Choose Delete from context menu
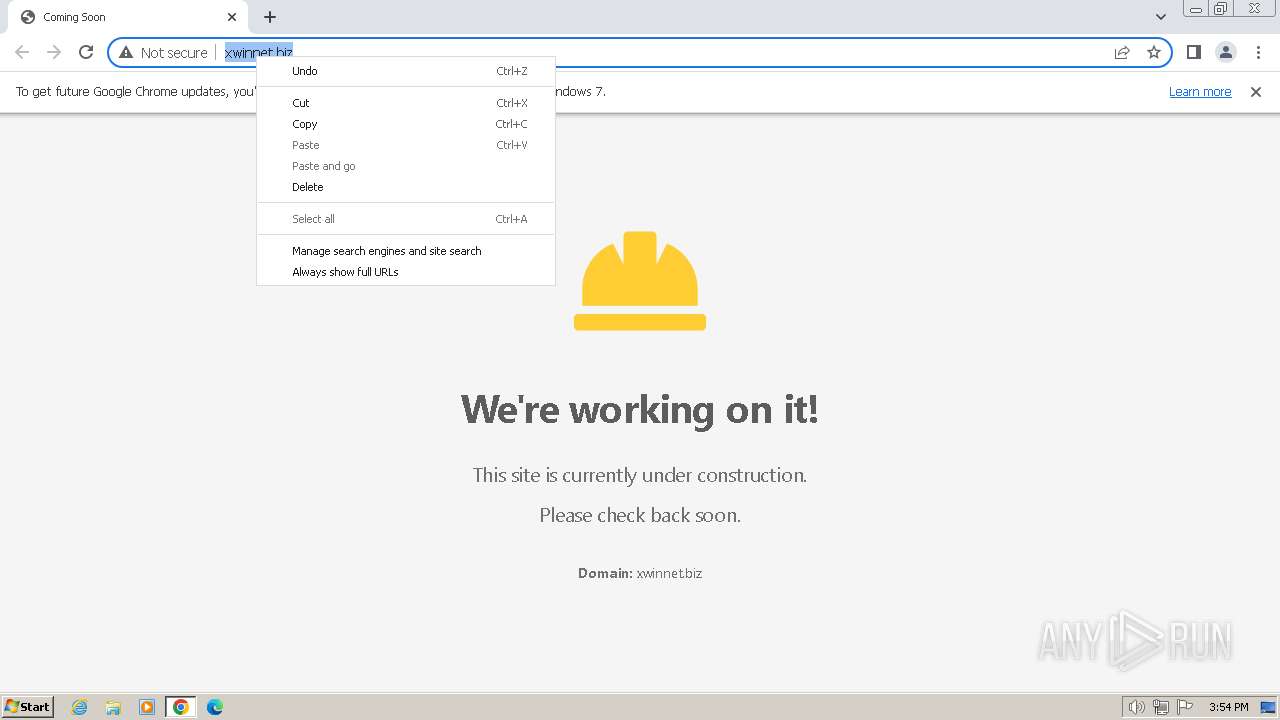Image resolution: width=1280 pixels, height=720 pixels. (x=406, y=187)
